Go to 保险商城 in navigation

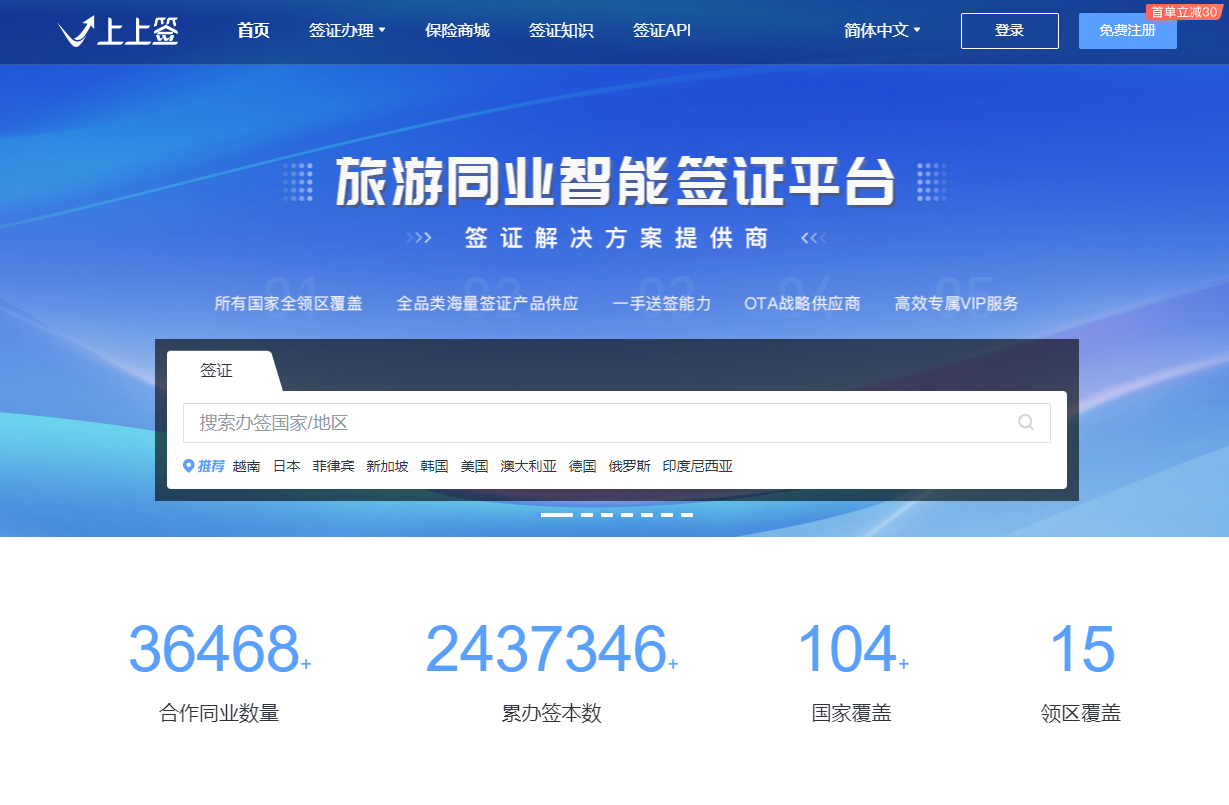click(x=457, y=30)
